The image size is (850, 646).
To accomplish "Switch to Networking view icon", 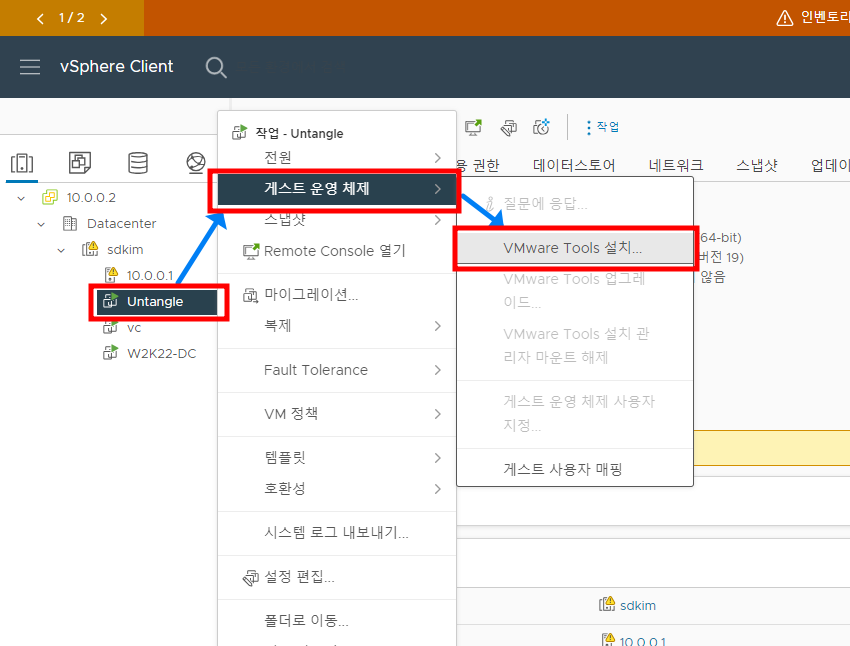I will [196, 163].
